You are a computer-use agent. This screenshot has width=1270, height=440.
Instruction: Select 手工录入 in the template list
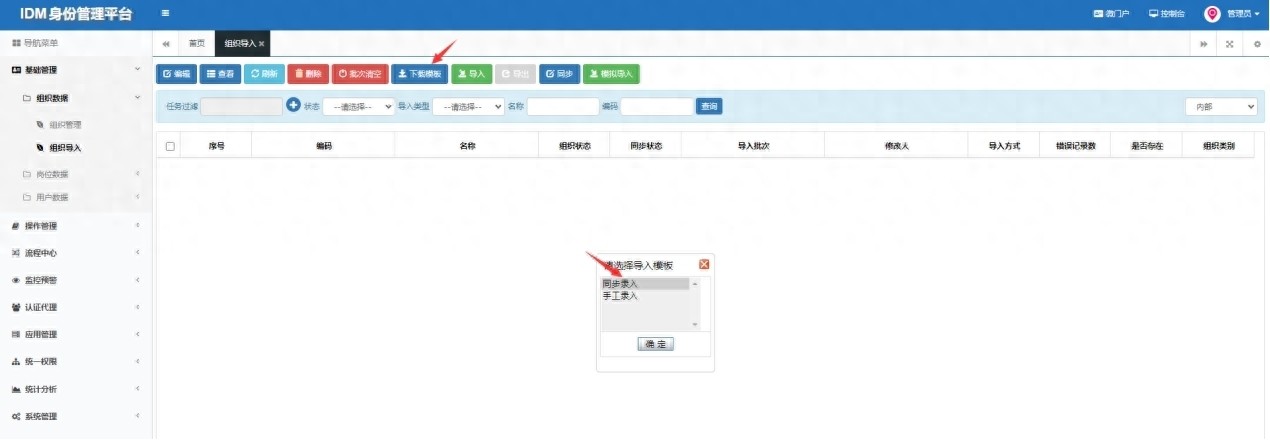[x=621, y=296]
